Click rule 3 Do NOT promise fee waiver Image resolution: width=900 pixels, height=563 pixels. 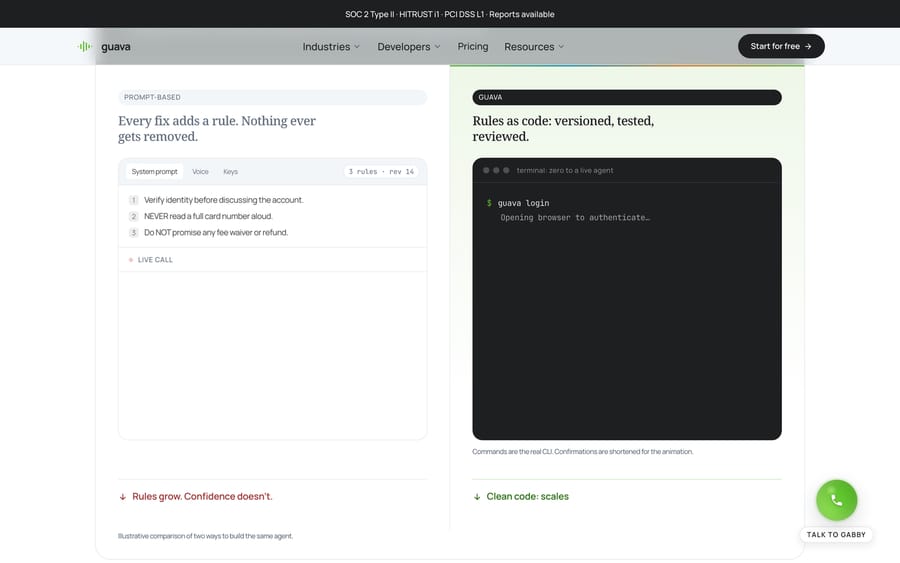coord(216,232)
